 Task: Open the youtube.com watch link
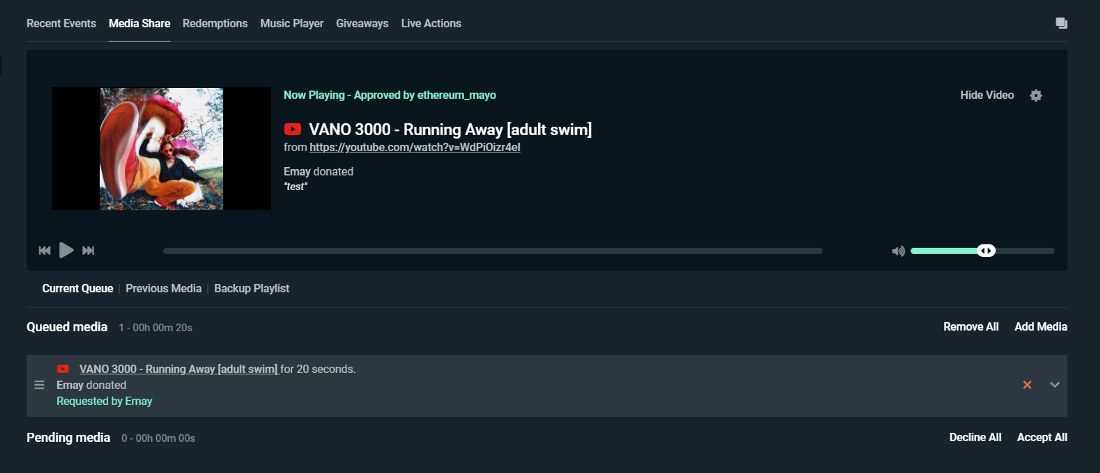click(415, 147)
